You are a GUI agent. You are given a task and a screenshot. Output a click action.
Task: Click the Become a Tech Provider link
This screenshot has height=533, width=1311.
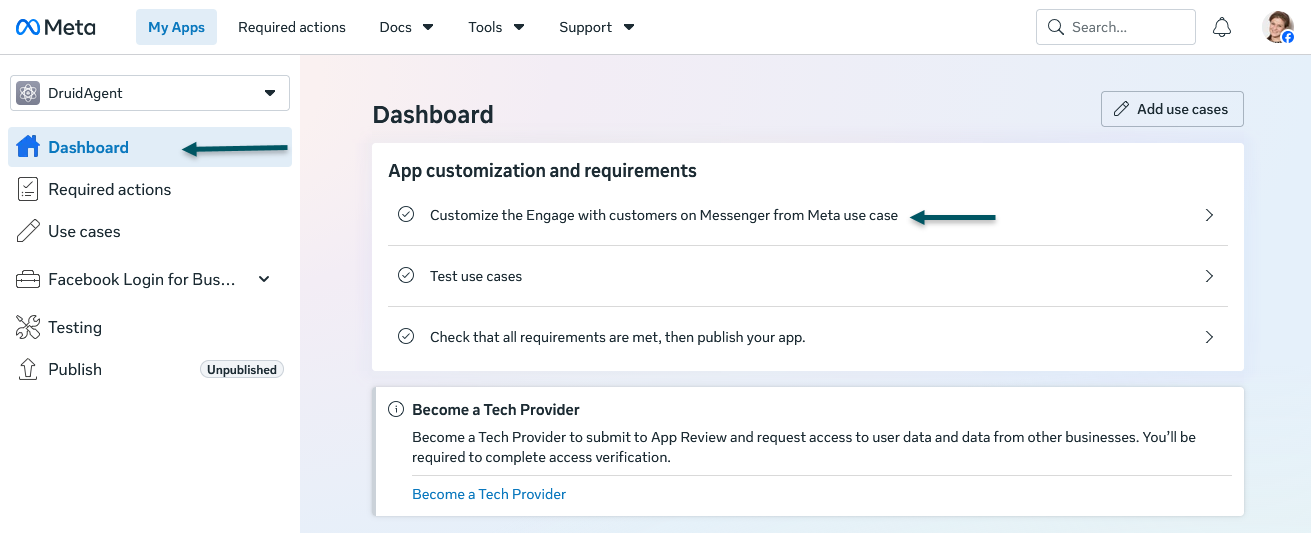pos(489,494)
